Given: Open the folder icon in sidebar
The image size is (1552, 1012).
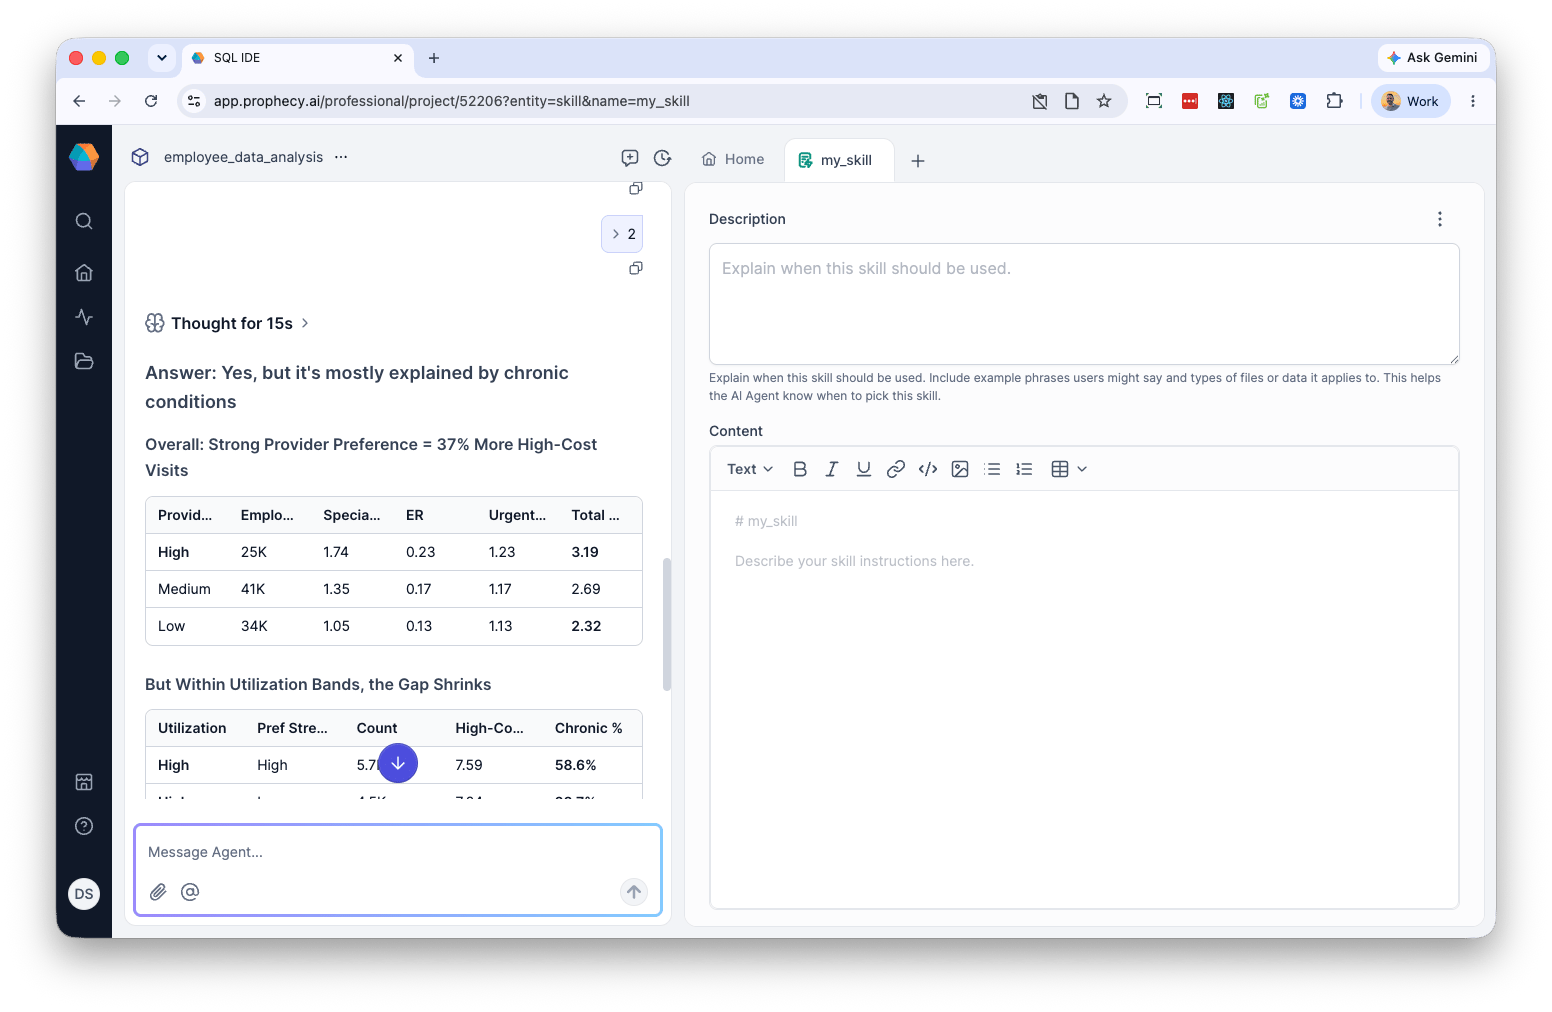Looking at the screenshot, I should tap(84, 361).
